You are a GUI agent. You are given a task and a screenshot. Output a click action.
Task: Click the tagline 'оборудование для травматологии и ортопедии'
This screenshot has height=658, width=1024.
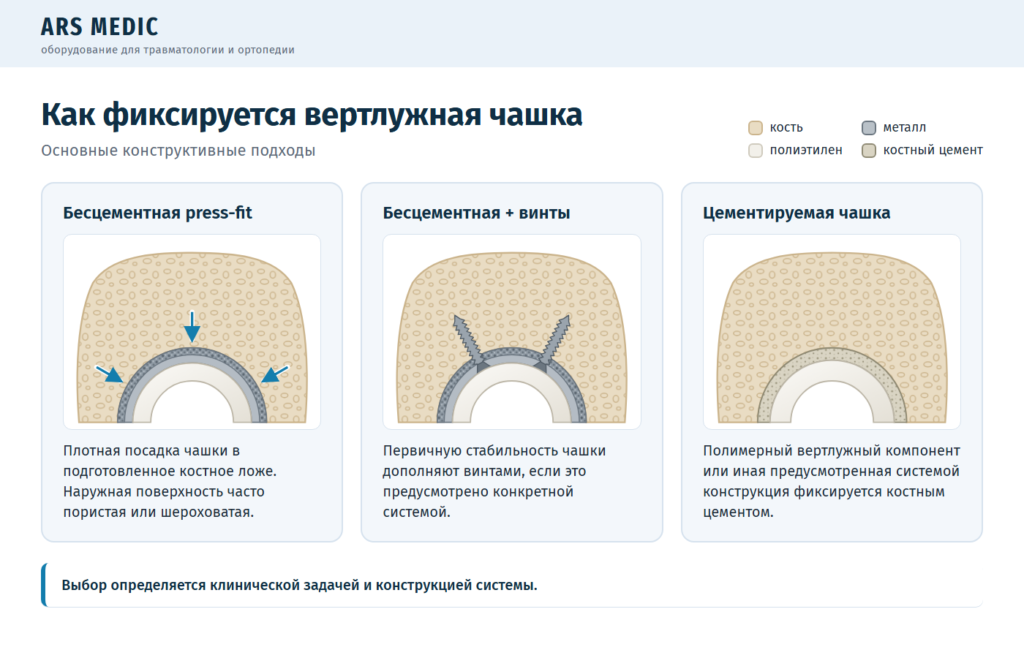click(x=167, y=50)
